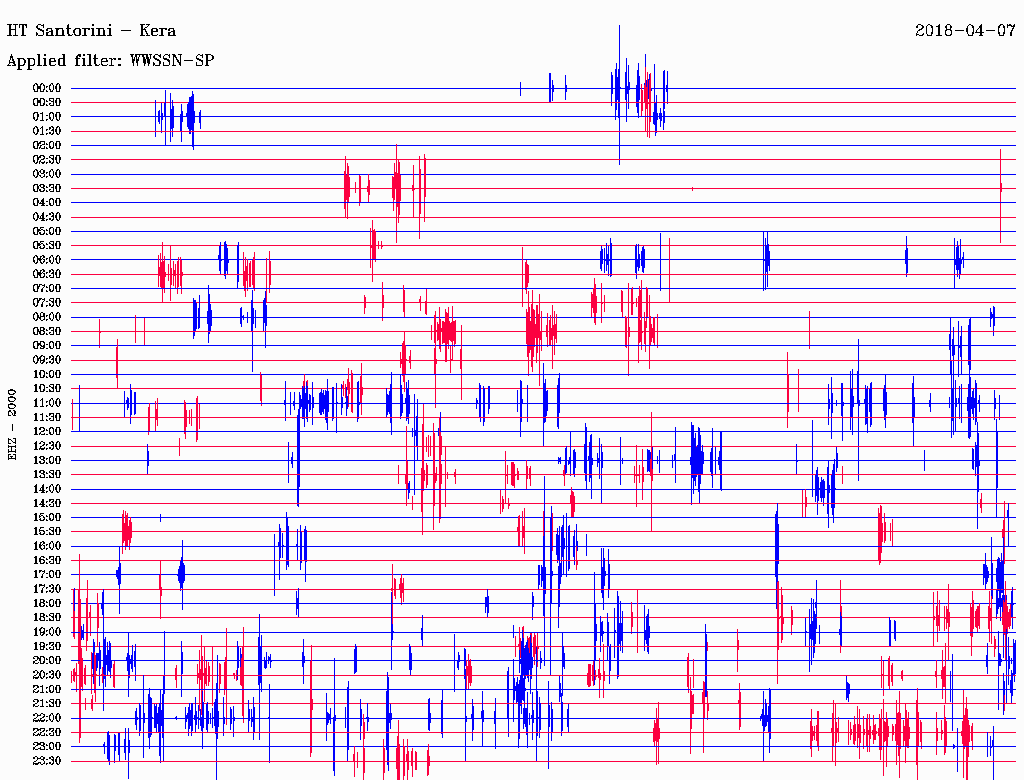Click the WWSSN-SP filter name
The height and width of the screenshot is (780, 1024).
(x=172, y=61)
